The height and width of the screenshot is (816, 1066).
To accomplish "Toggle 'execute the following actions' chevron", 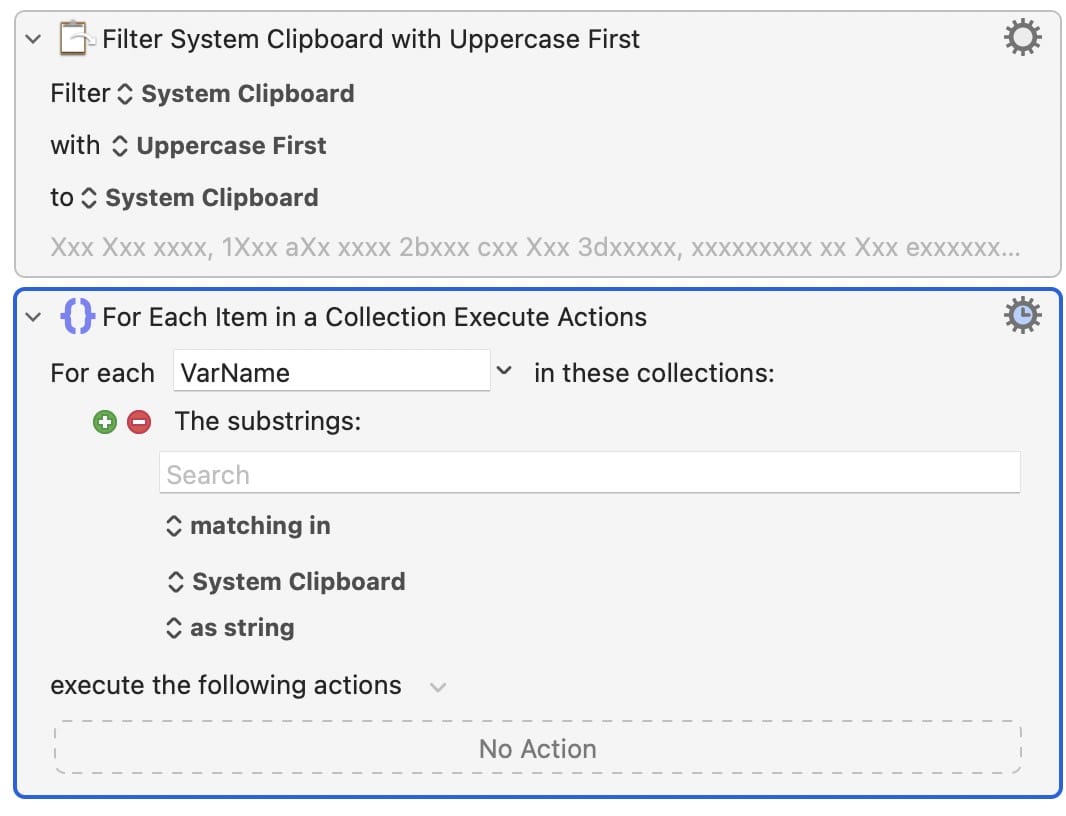I will tap(437, 687).
